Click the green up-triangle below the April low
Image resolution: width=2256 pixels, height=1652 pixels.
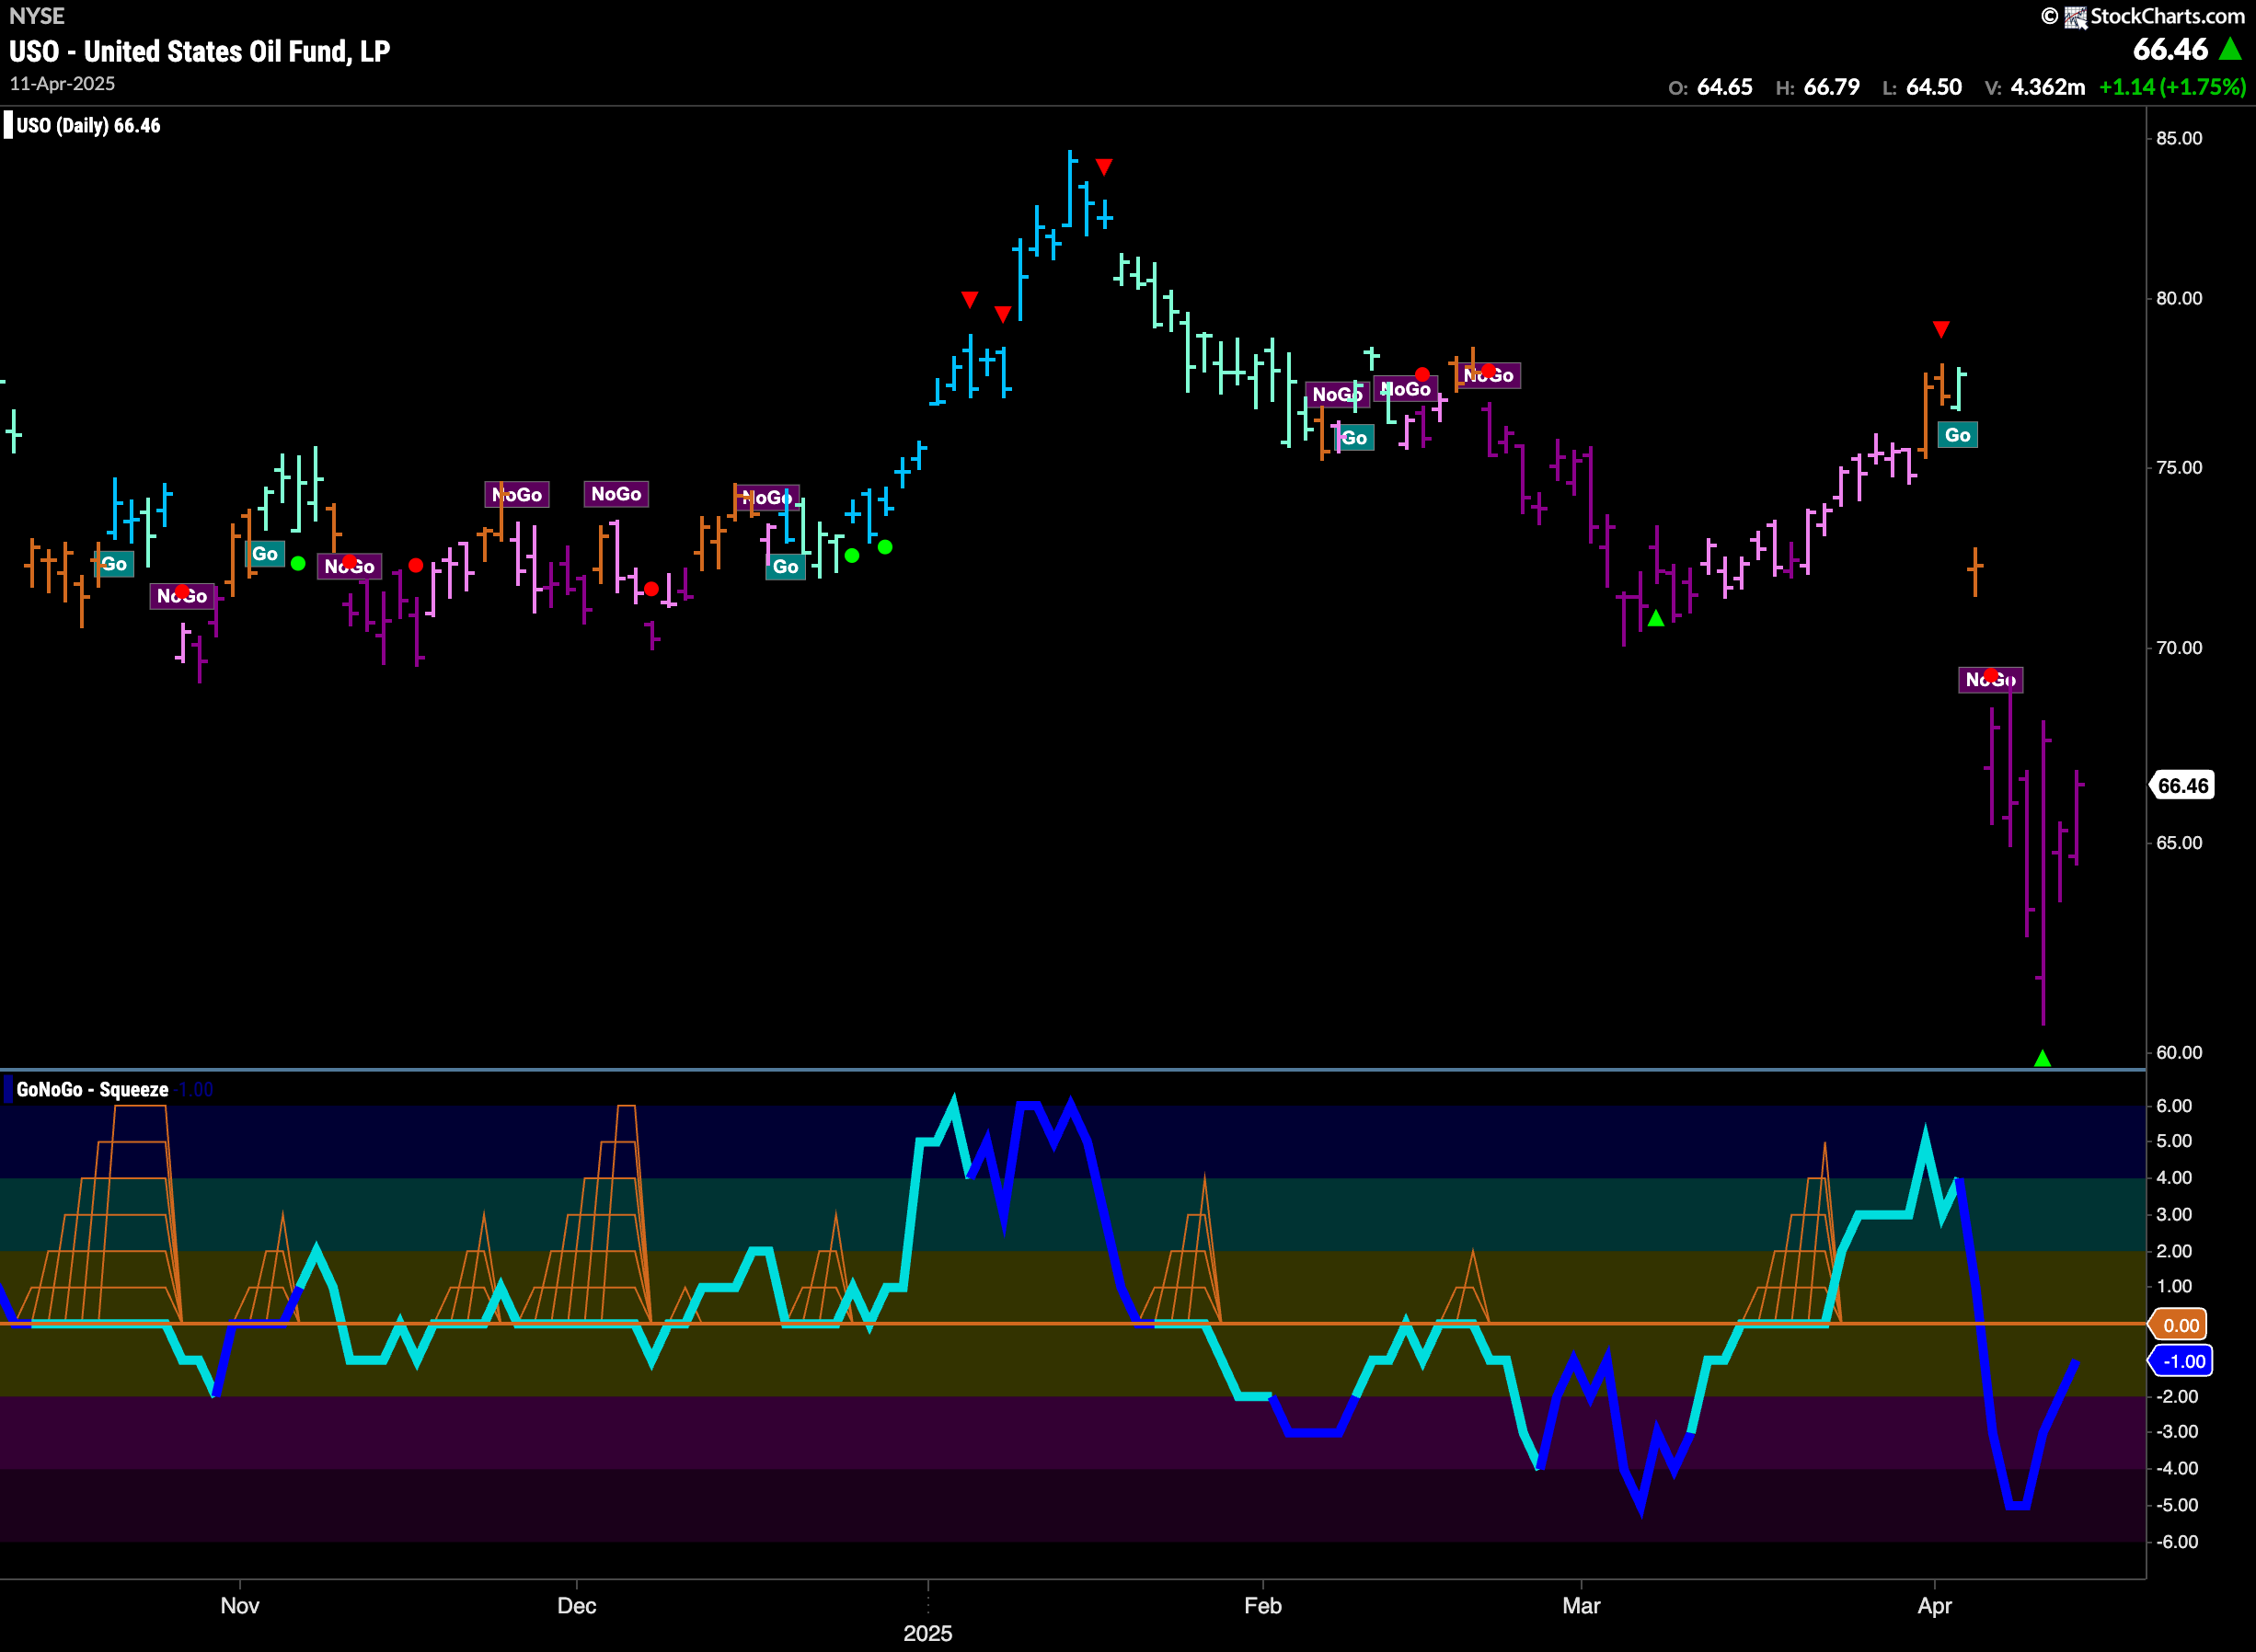point(2042,1058)
